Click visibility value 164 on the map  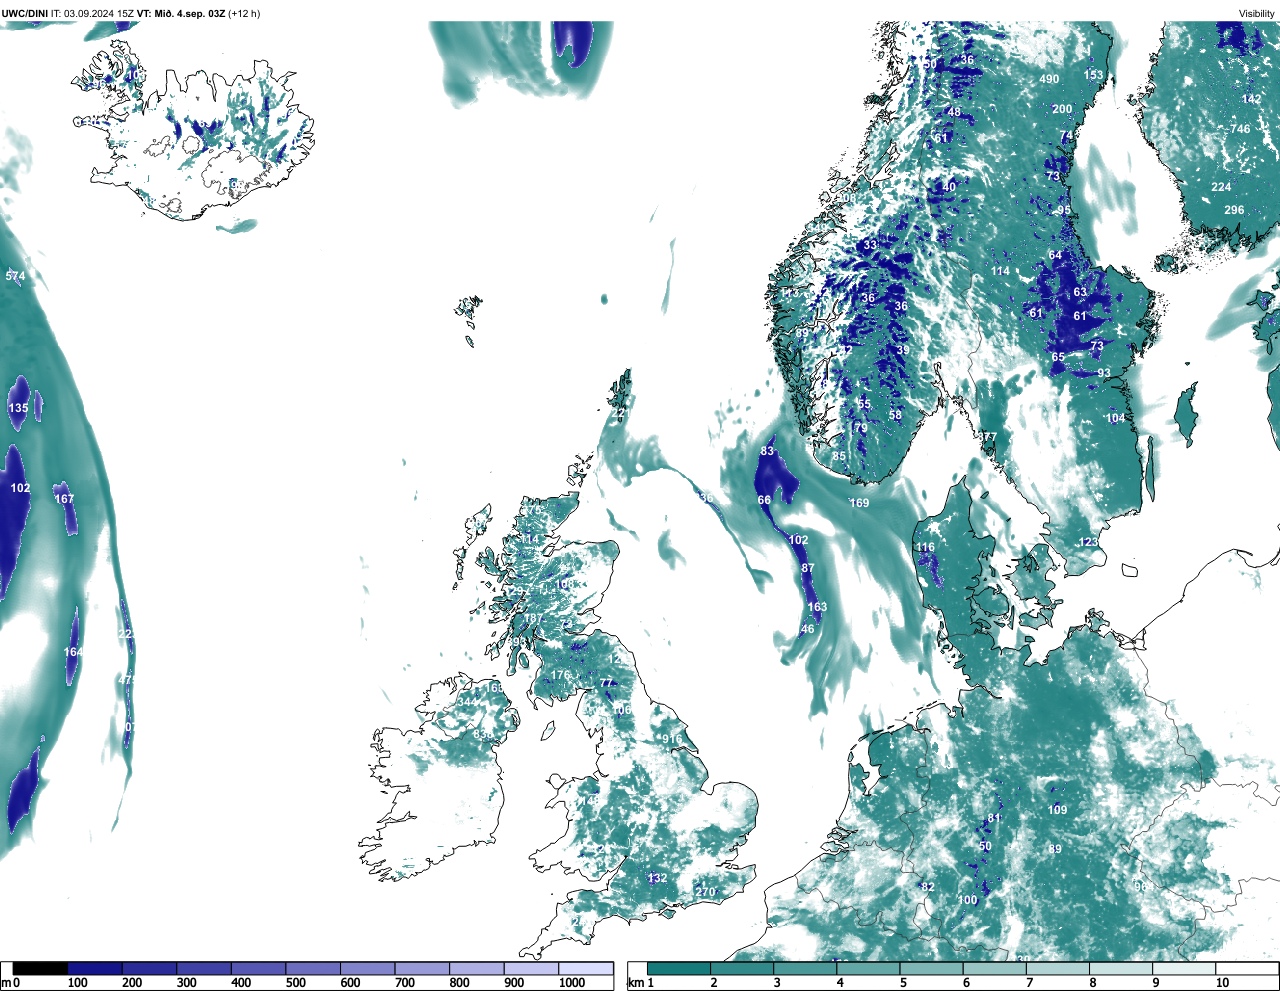73,652
